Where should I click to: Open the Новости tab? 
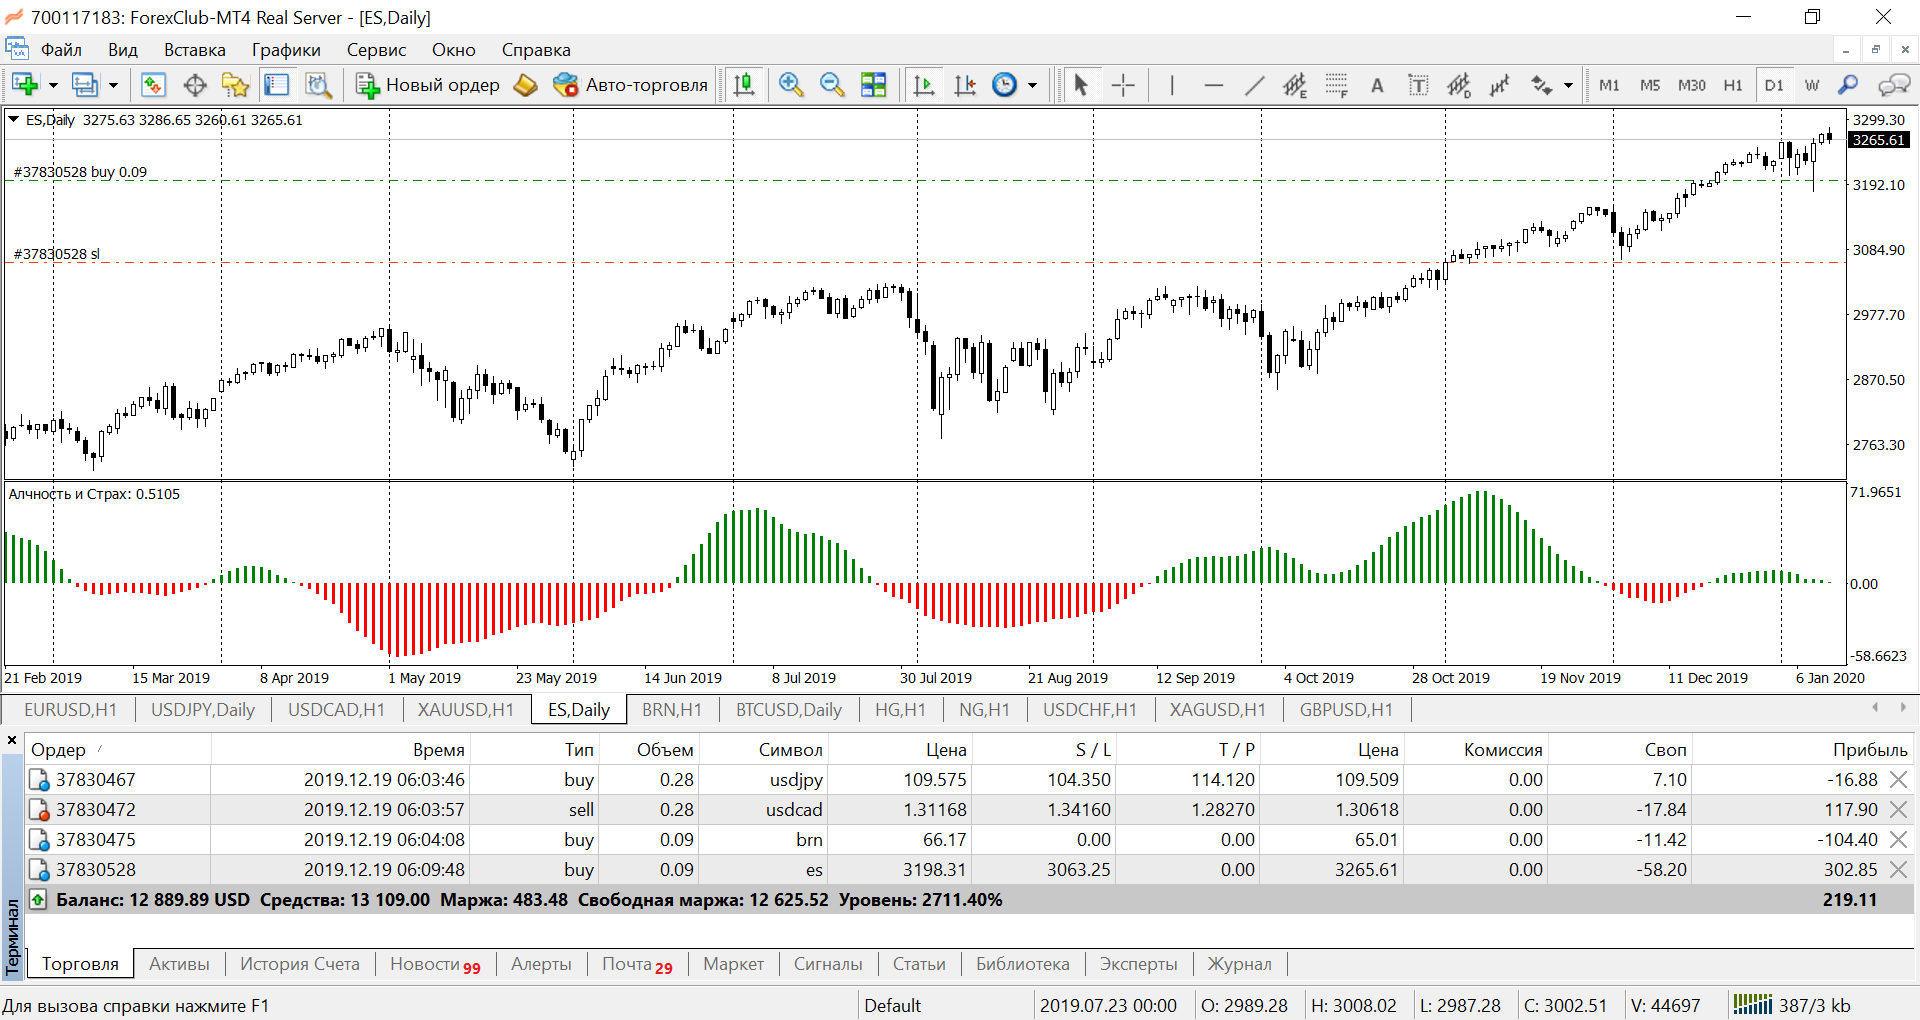tap(435, 964)
